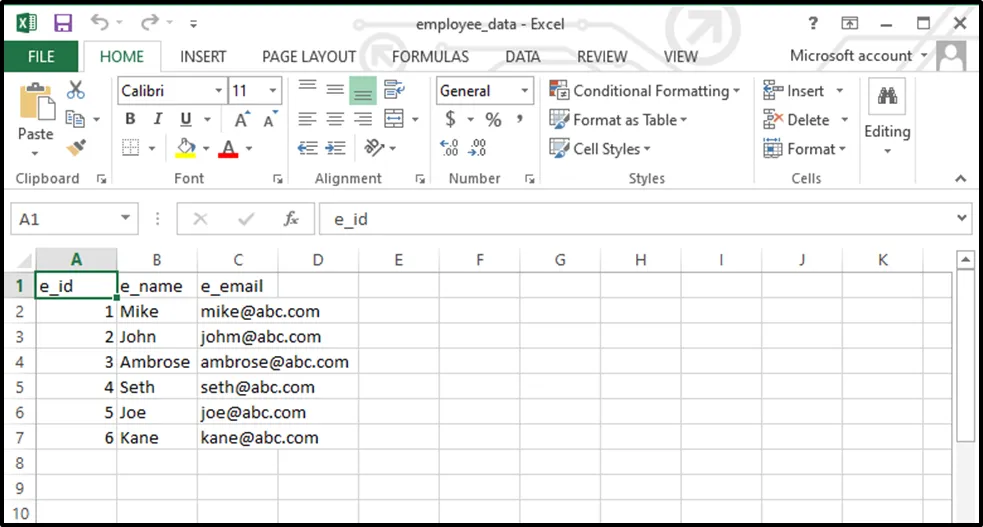Image resolution: width=983 pixels, height=527 pixels.
Task: Toggle Italic formatting
Action: click(157, 120)
